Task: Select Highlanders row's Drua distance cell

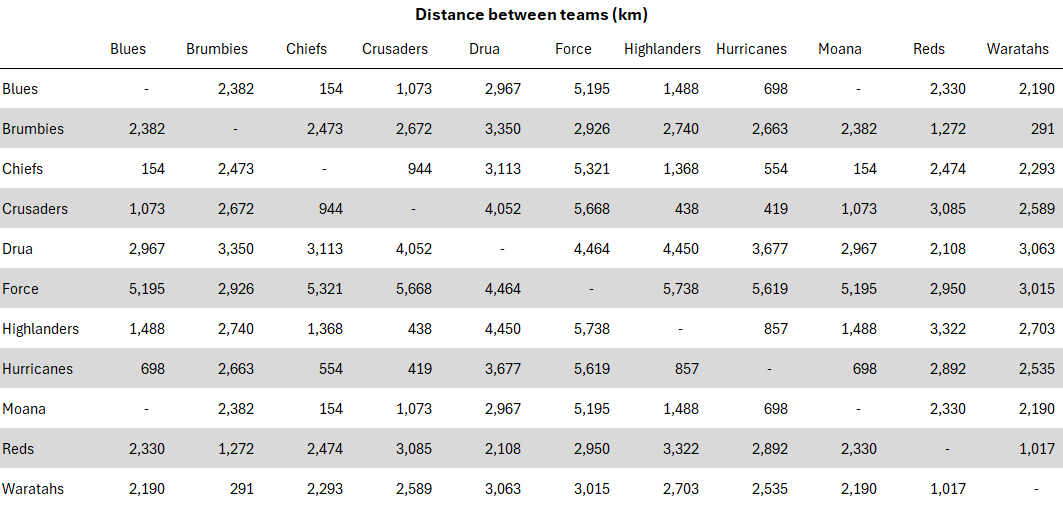Action: point(502,329)
